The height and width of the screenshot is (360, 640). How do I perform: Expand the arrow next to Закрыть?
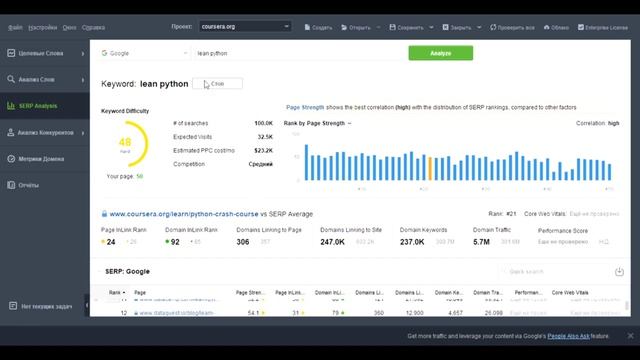tap(479, 27)
